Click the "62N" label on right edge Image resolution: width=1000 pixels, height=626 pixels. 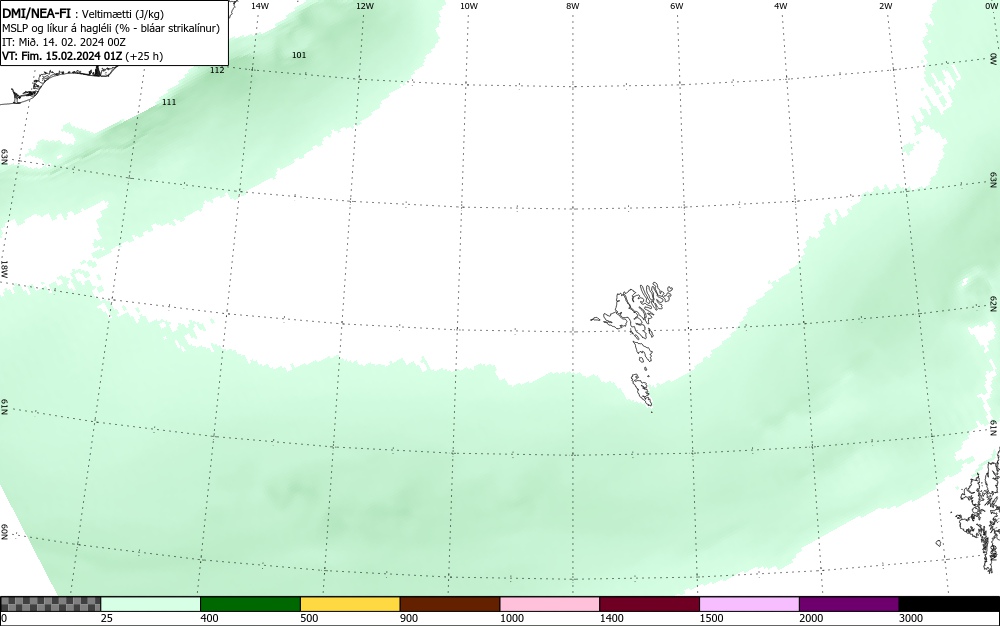point(994,303)
